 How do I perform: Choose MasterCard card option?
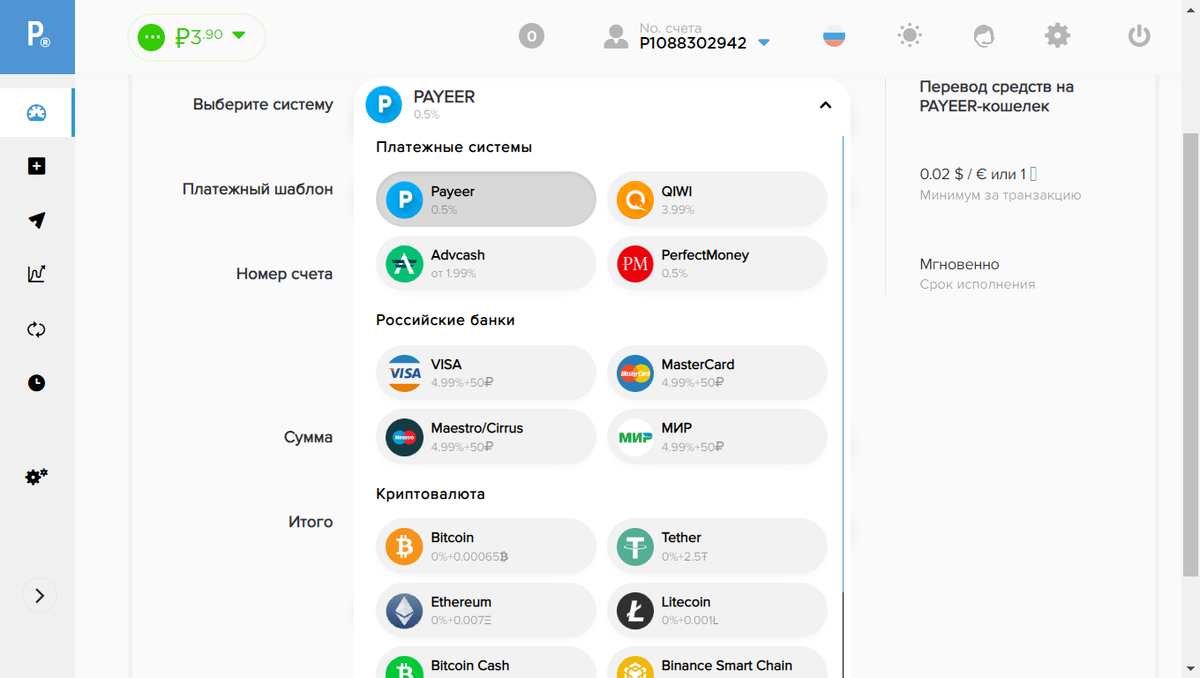[x=717, y=373]
